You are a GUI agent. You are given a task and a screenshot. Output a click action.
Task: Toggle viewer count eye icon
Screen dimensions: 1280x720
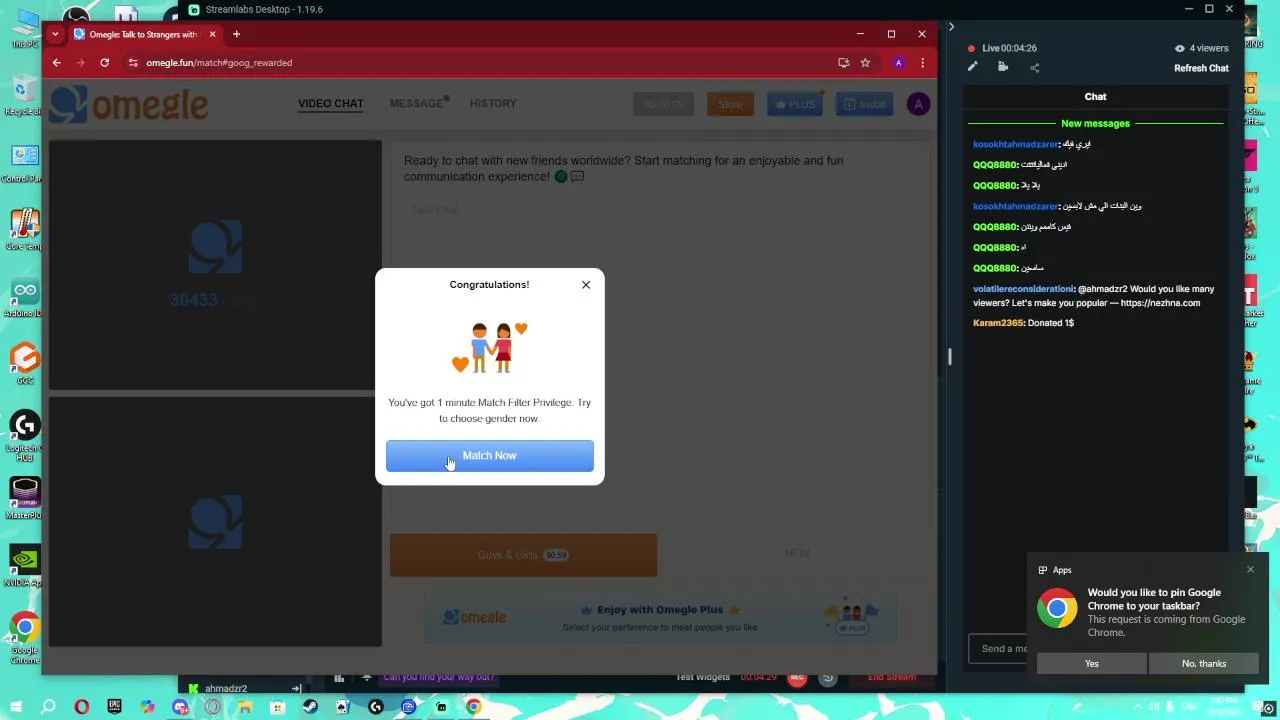1180,48
